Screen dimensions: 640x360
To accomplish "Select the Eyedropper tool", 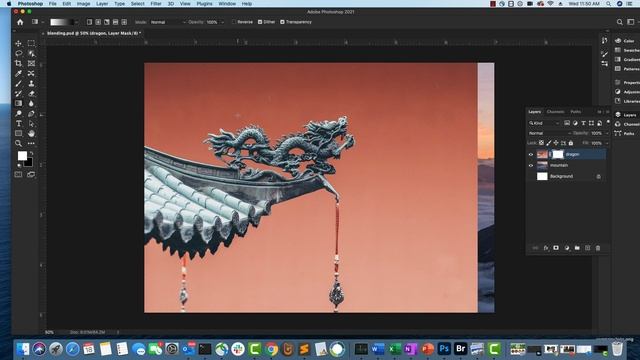I will [18, 73].
